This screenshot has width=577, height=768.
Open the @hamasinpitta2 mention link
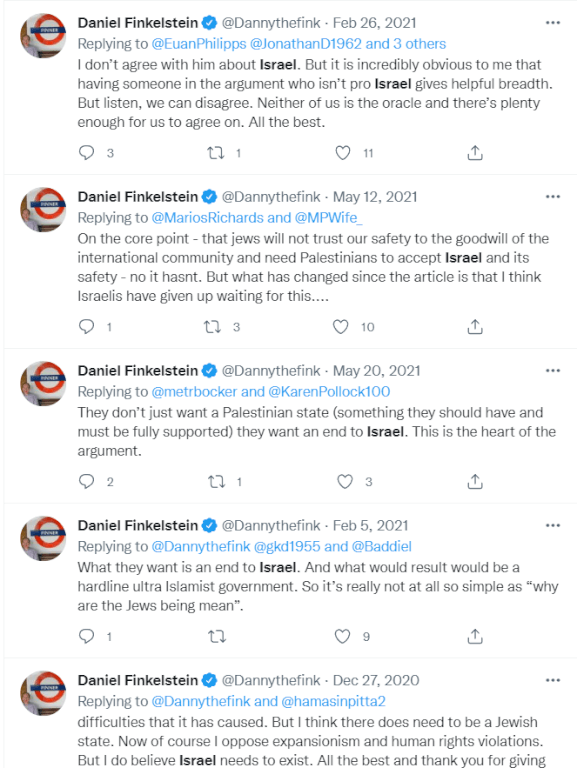click(334, 701)
